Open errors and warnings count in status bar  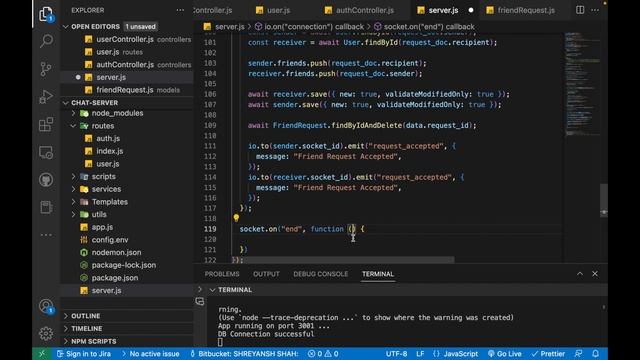[x=323, y=354]
